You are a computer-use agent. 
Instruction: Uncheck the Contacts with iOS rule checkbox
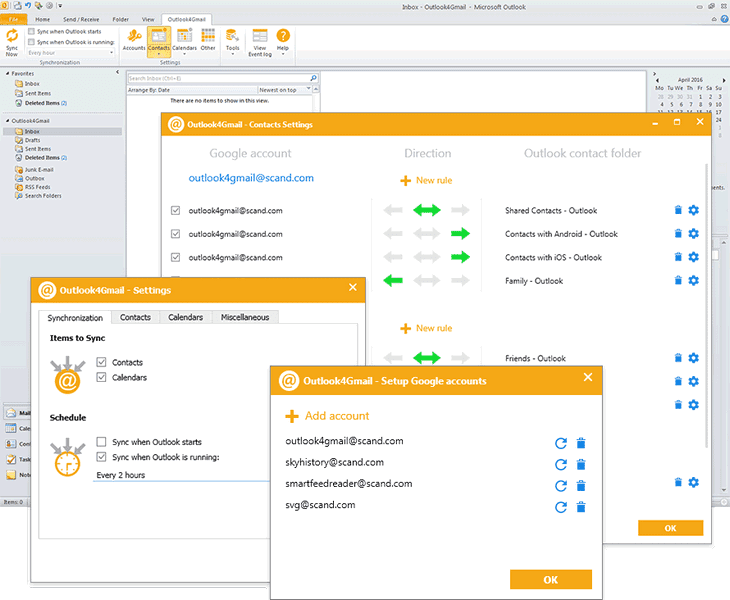click(x=176, y=257)
